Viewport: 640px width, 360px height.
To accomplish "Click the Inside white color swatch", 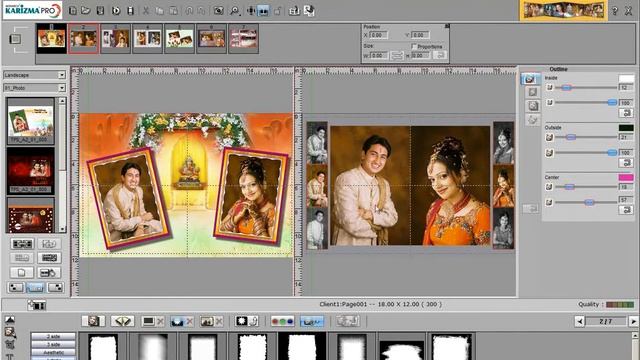I will [626, 78].
